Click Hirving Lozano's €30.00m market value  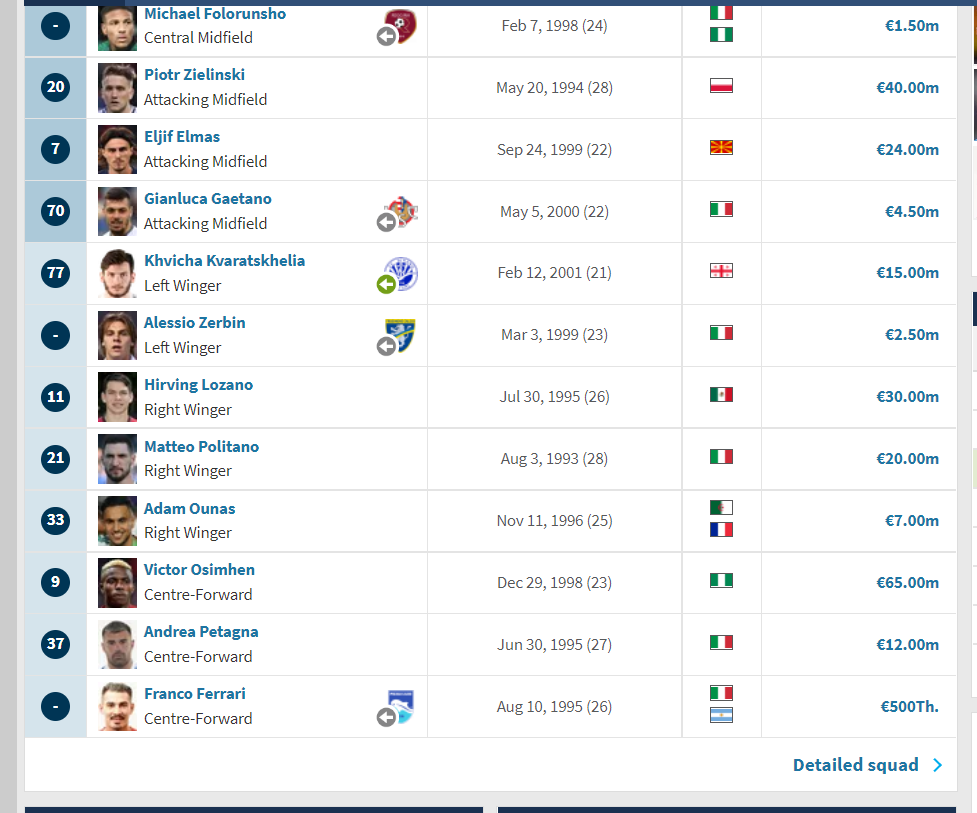907,397
